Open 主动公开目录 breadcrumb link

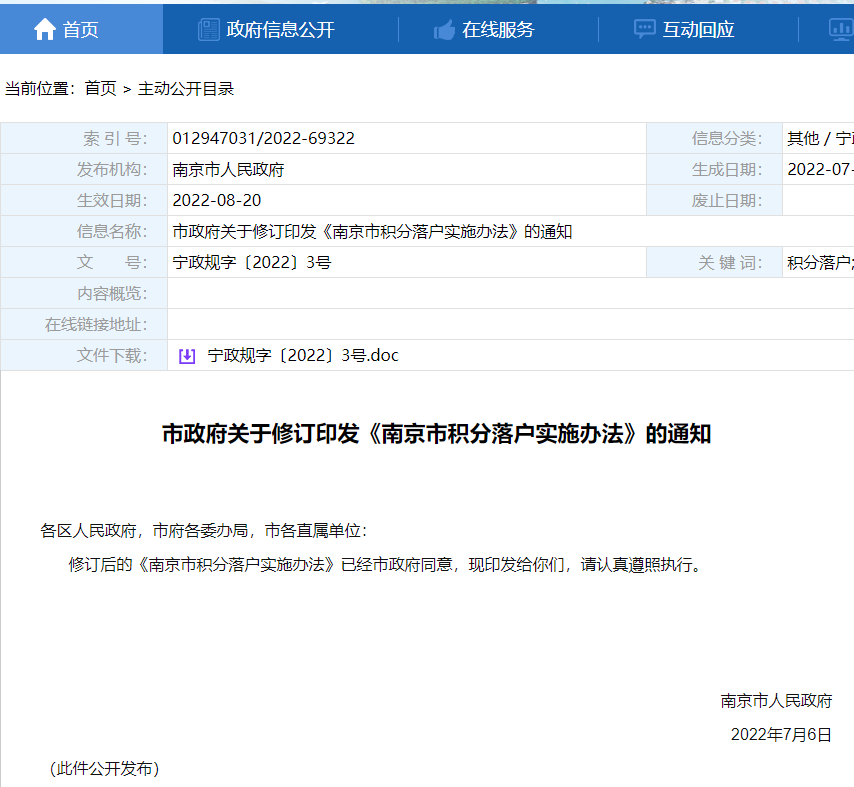click(186, 88)
